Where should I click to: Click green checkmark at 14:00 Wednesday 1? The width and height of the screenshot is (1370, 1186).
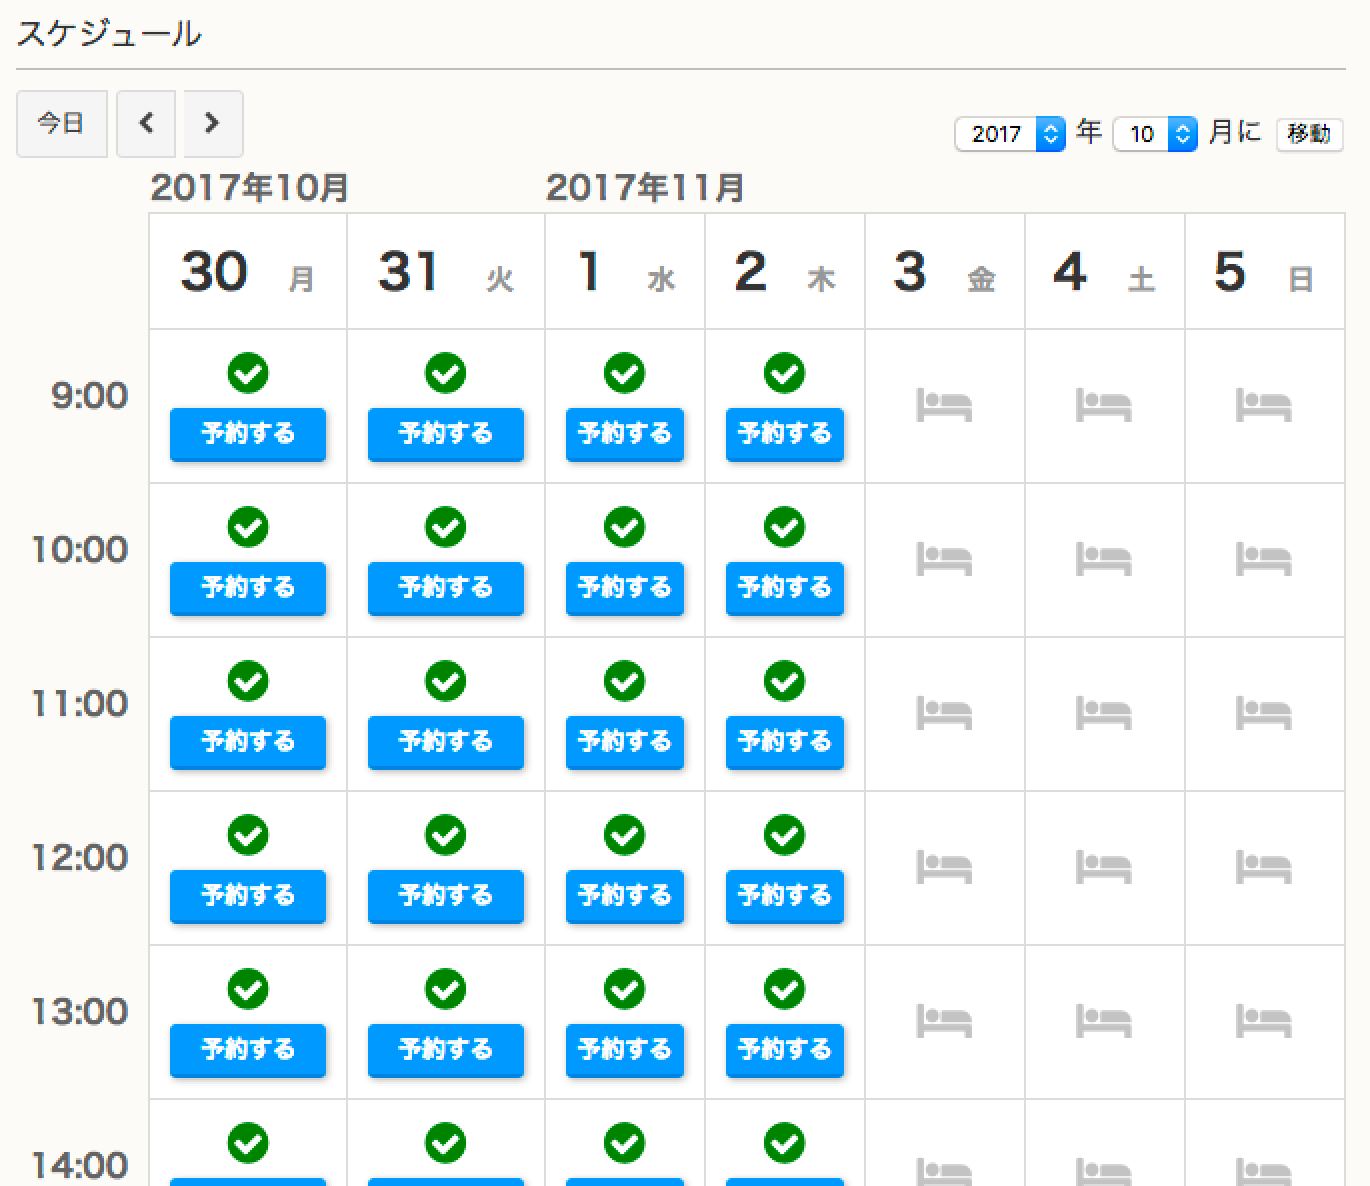pos(625,1143)
